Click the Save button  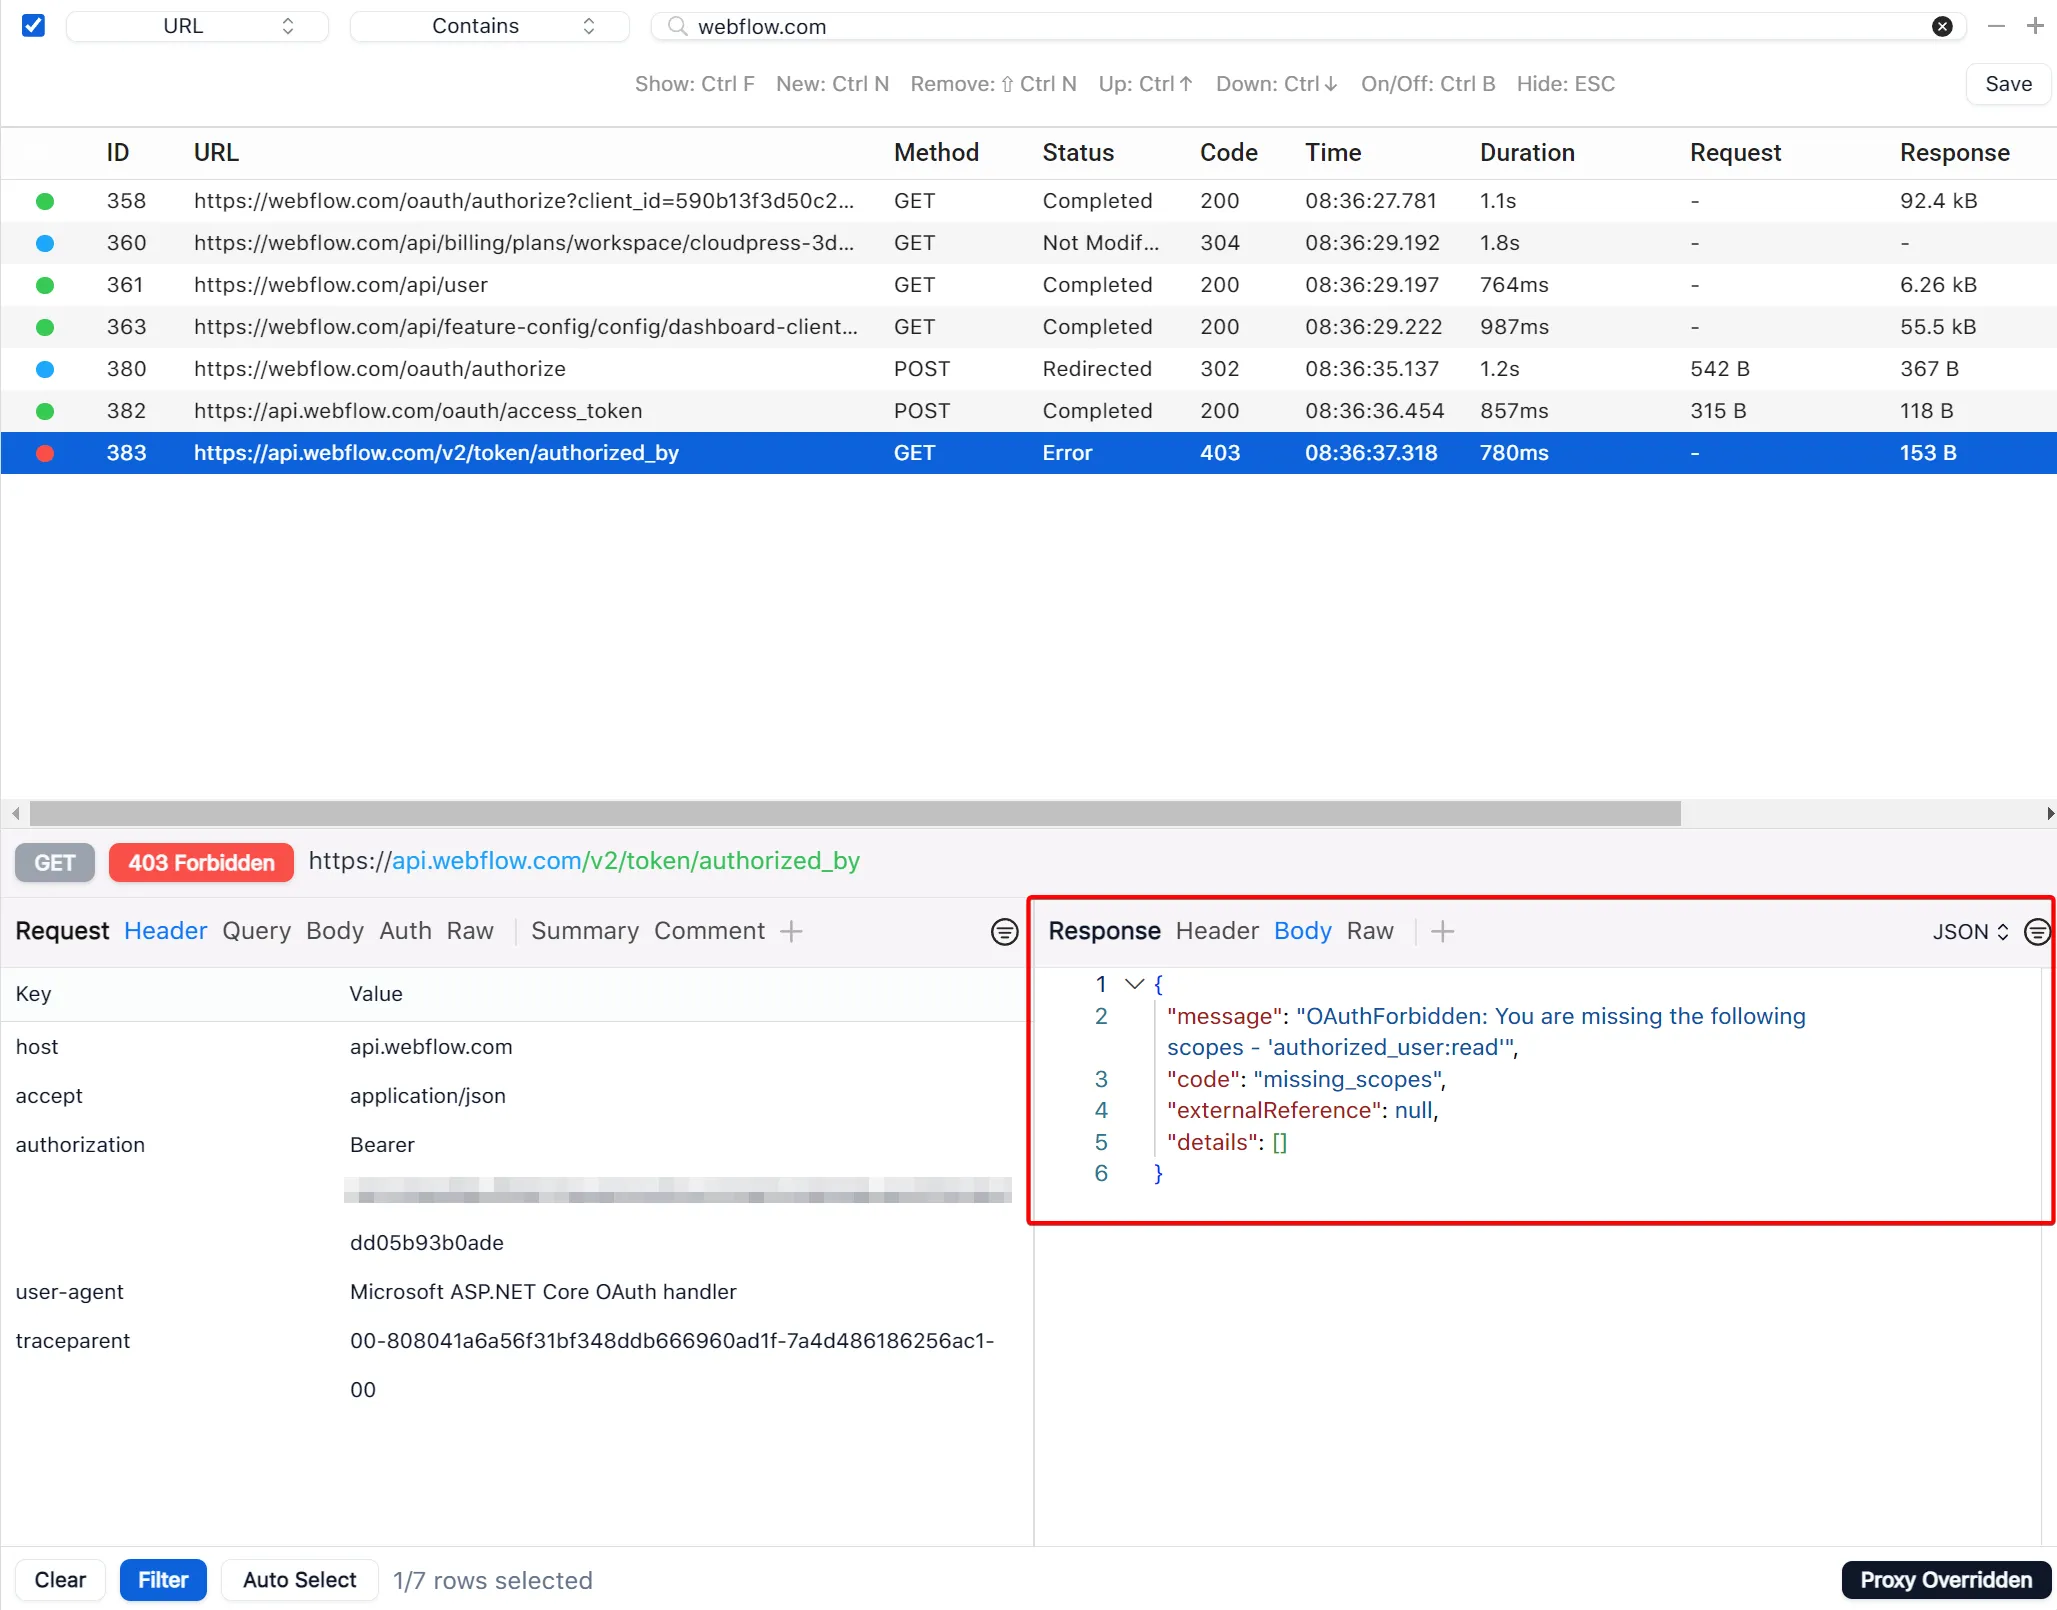point(2008,83)
